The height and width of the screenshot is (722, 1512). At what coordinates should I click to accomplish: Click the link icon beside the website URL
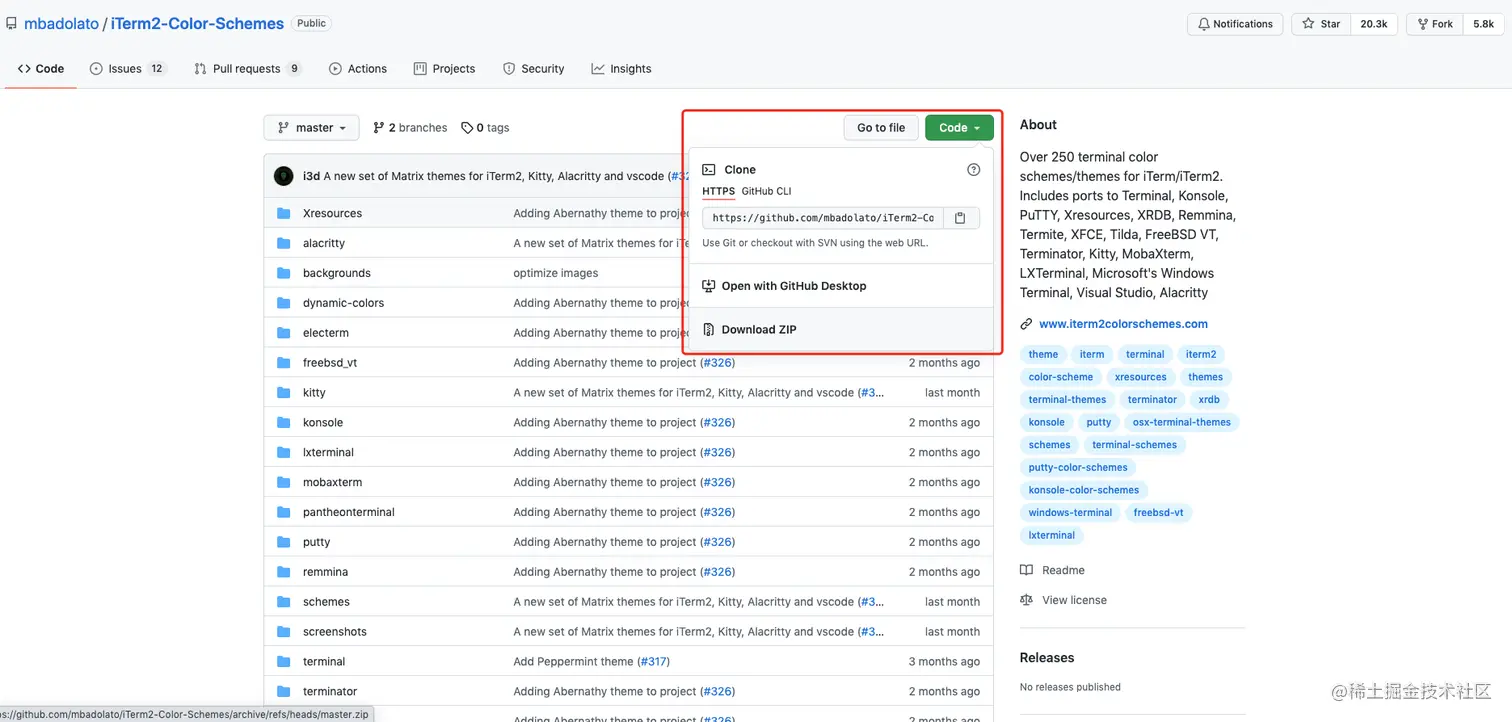(1026, 324)
